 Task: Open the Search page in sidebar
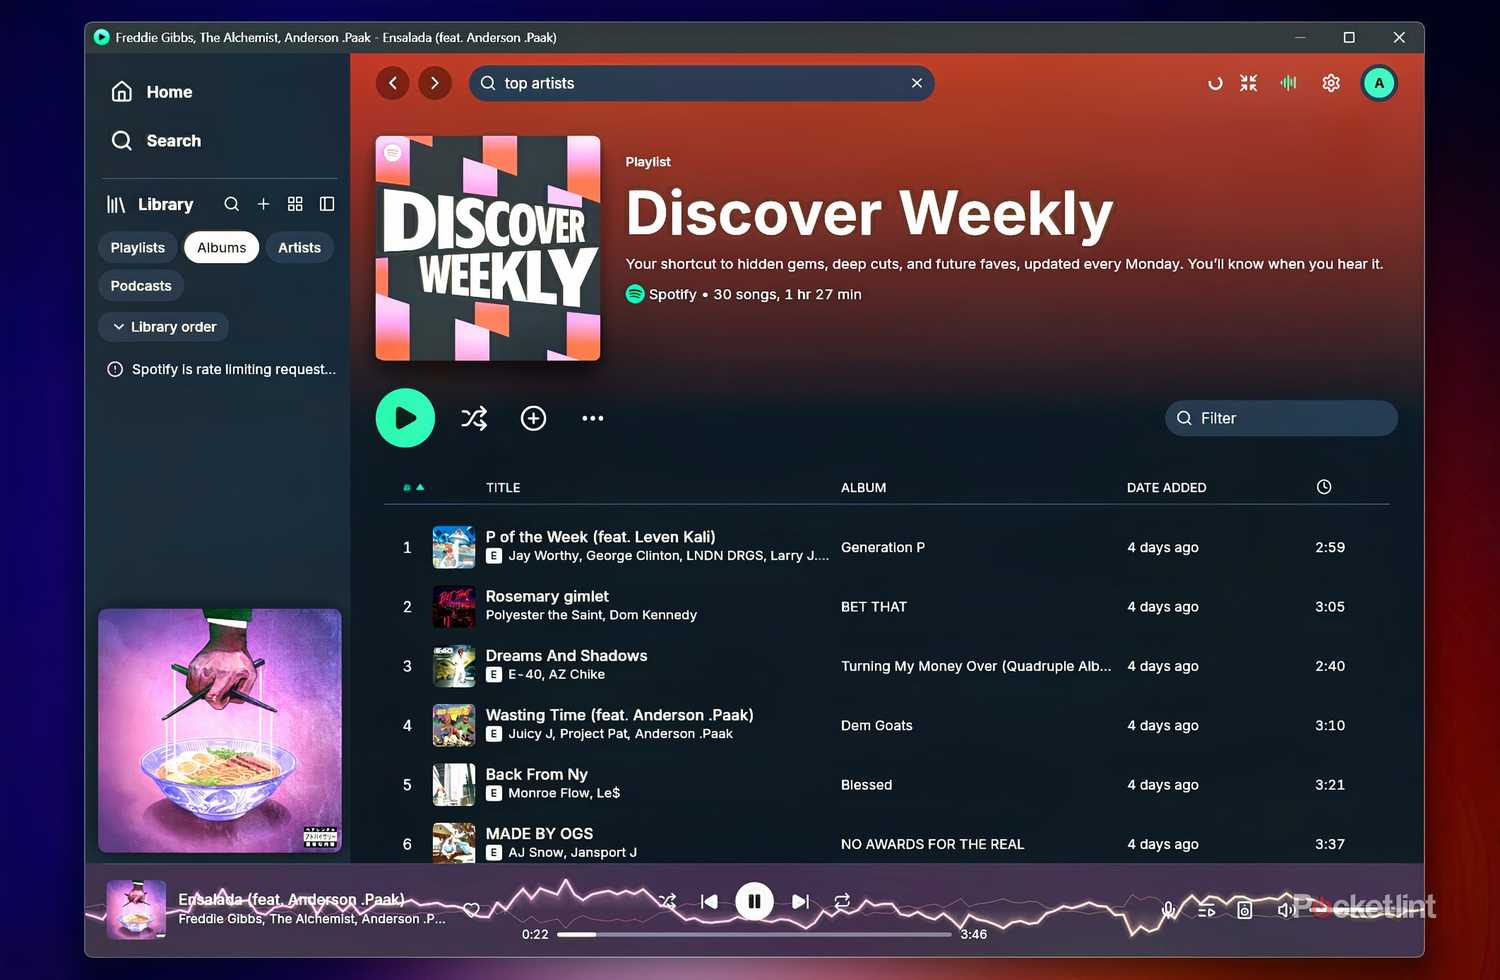click(156, 141)
